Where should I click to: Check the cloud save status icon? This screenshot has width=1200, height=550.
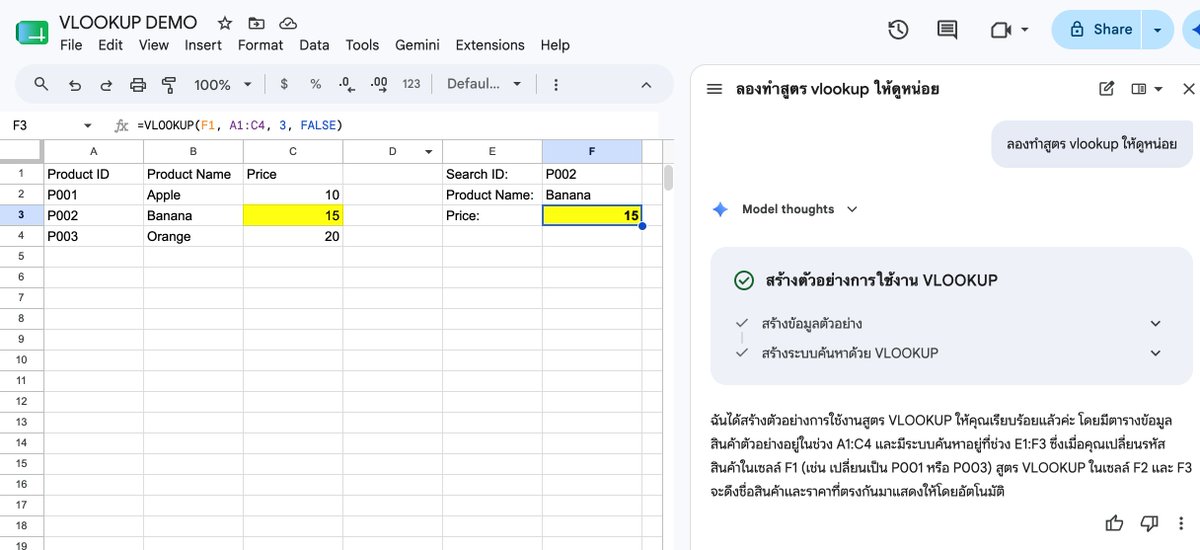[x=288, y=23]
